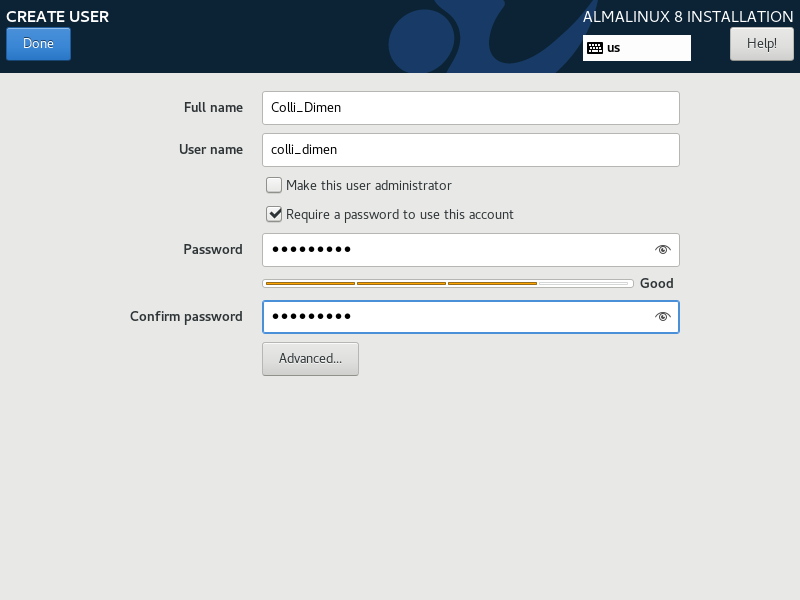Click the keyboard icon beside us
The image size is (800, 600).
pos(595,48)
